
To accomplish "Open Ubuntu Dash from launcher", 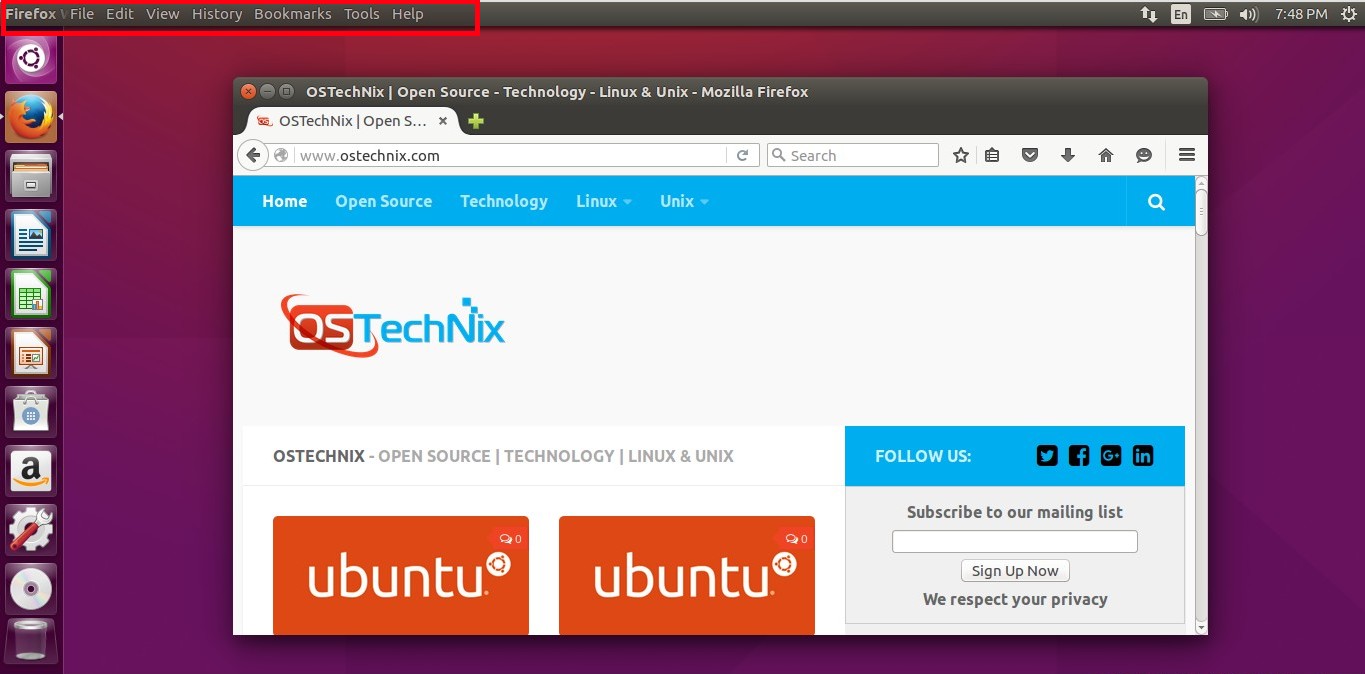I will click(x=31, y=59).
